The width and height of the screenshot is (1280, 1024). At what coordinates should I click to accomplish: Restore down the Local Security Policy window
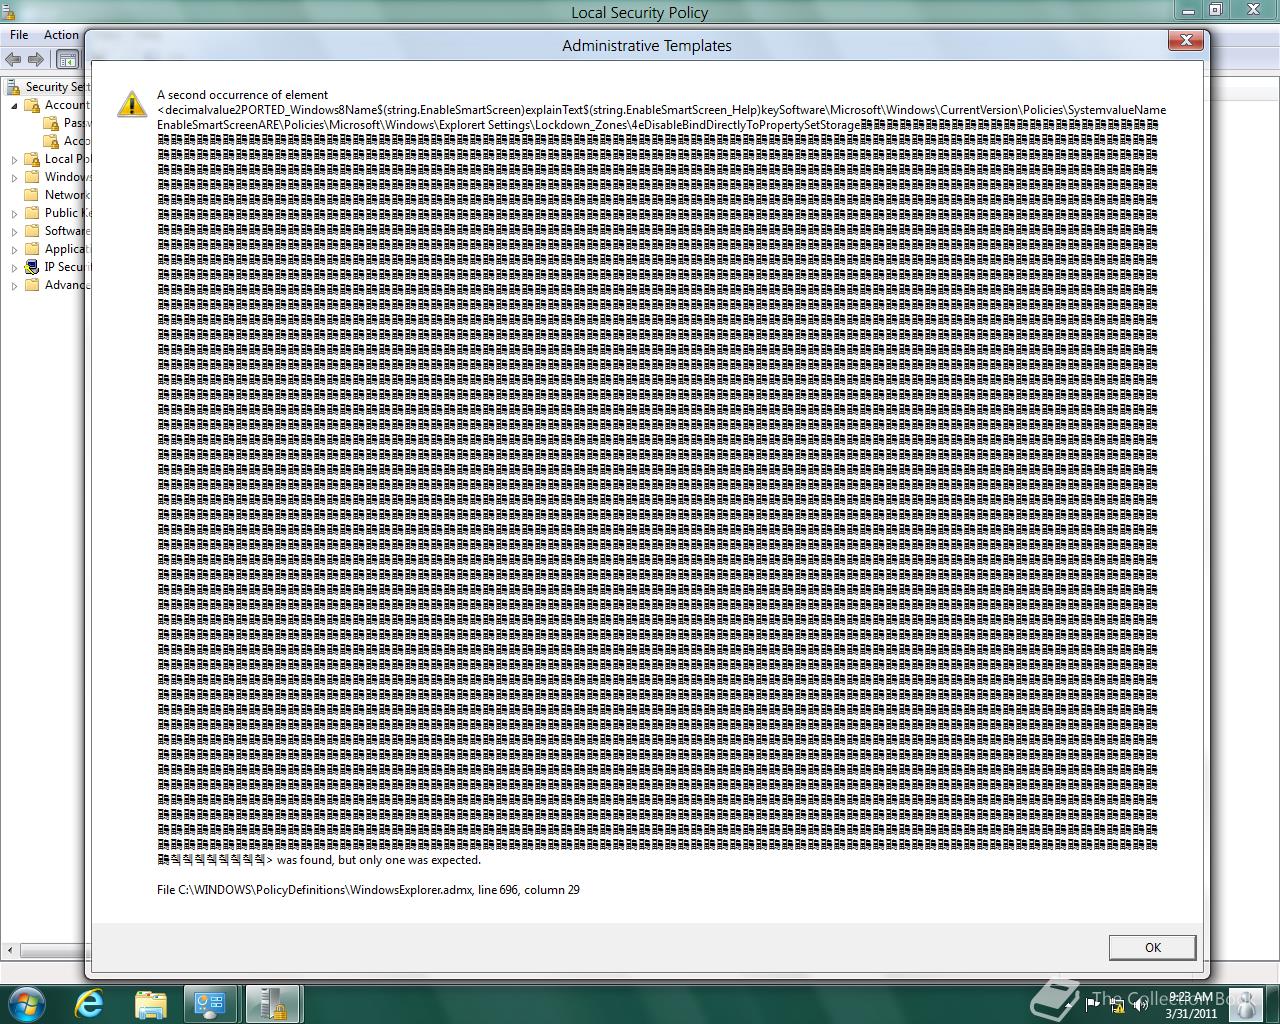point(1215,10)
